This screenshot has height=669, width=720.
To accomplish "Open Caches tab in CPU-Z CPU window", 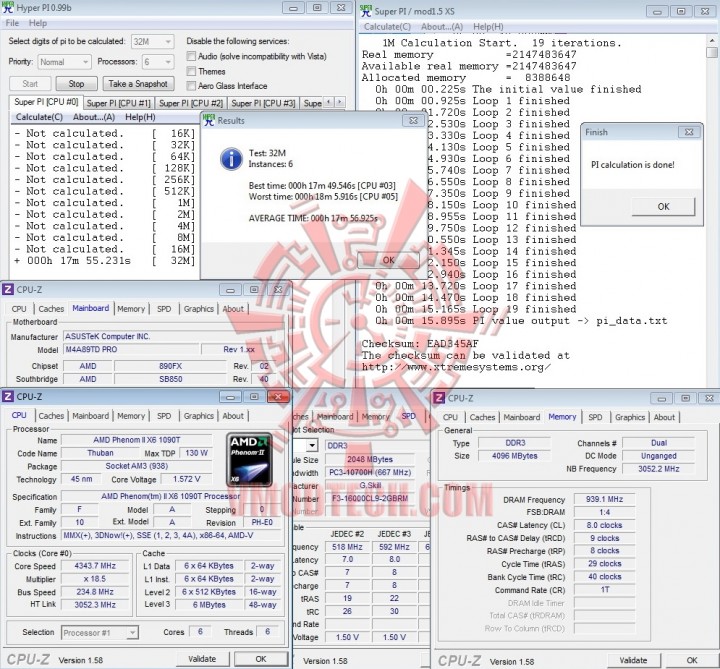I will point(51,416).
